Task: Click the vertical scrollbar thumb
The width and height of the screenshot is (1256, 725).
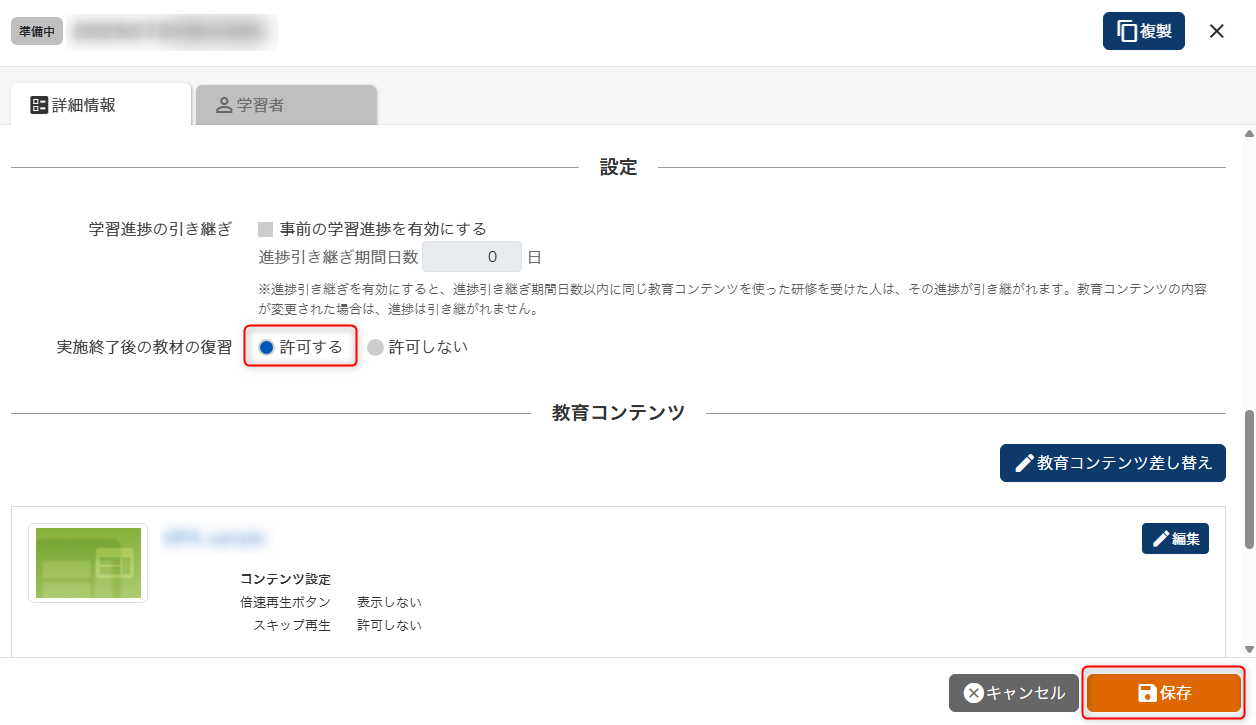Action: tap(1248, 478)
